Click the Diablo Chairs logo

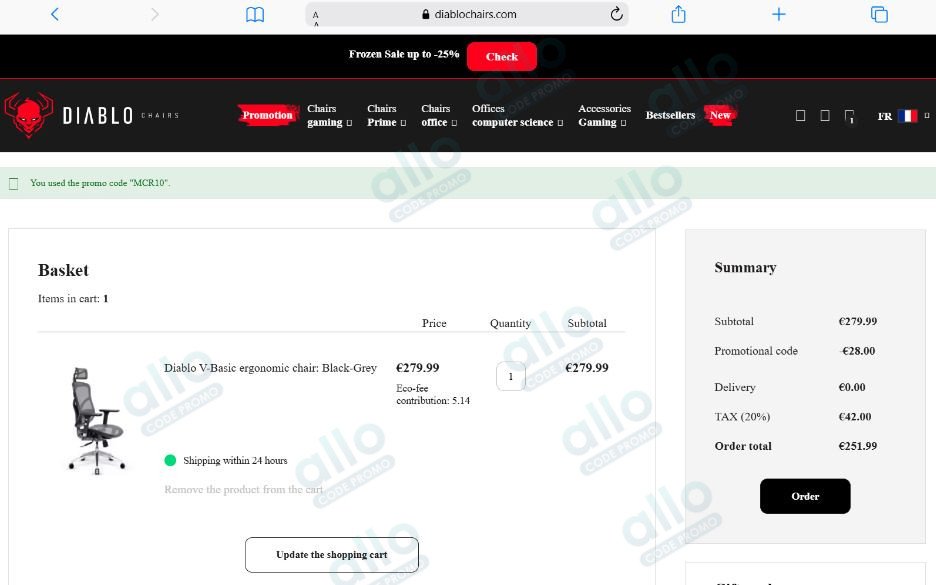tap(91, 115)
